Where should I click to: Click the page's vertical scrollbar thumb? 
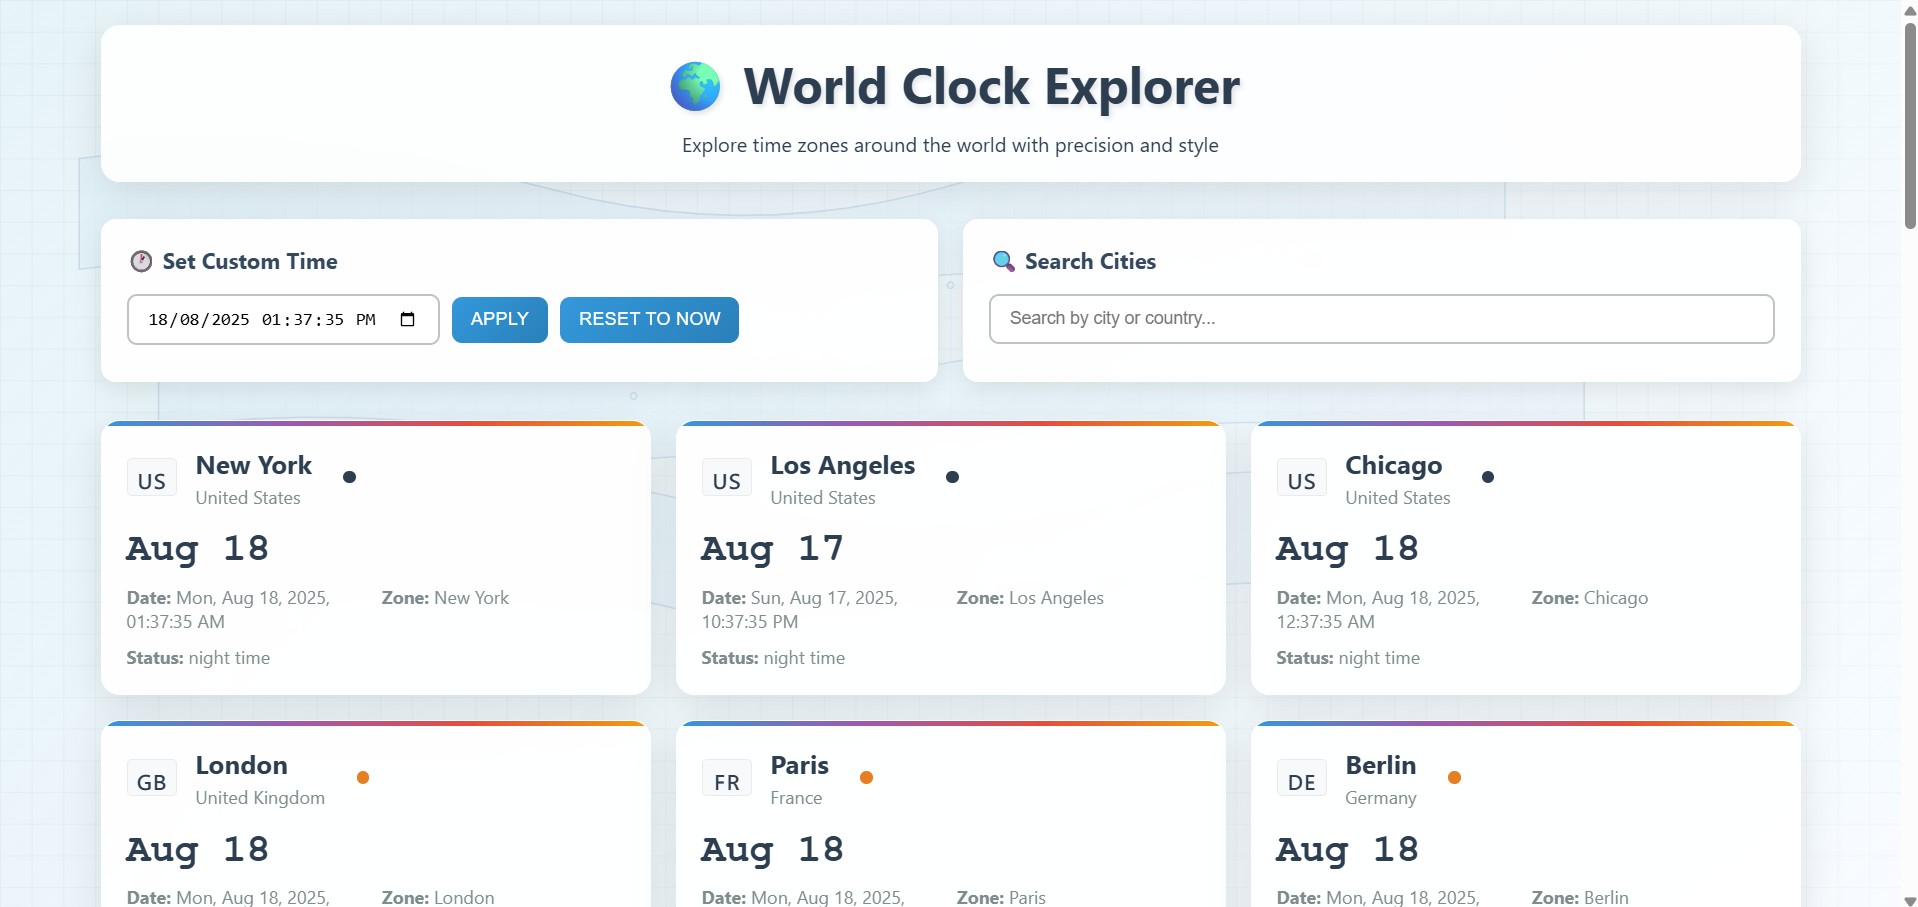tap(1909, 125)
